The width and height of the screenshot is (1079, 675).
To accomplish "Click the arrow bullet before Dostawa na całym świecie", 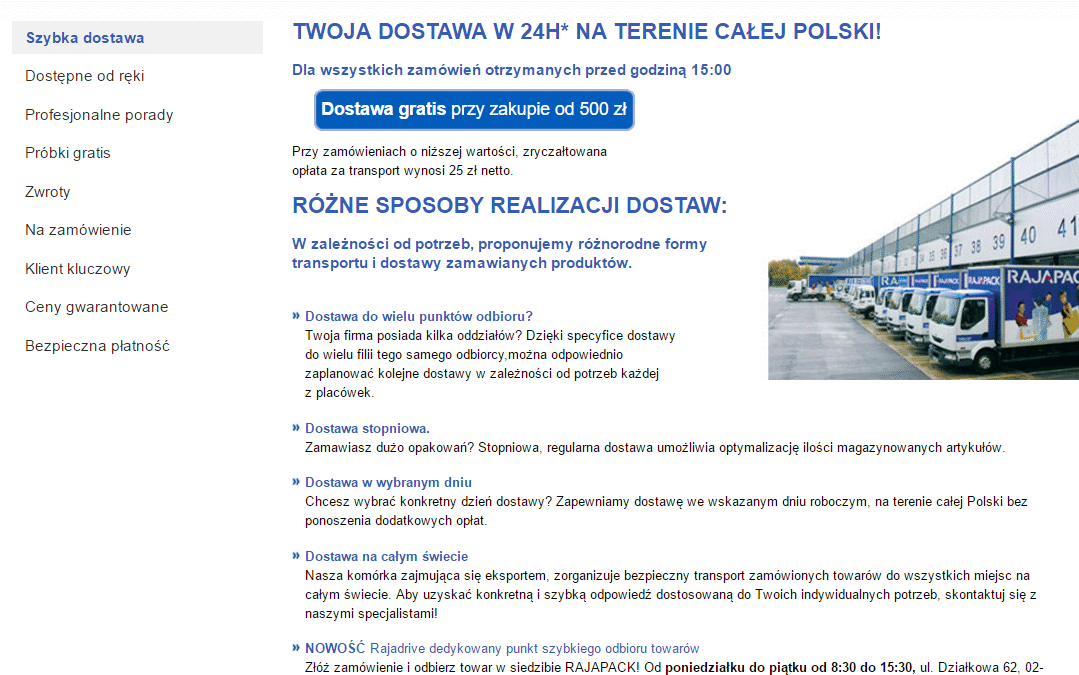I will click(296, 556).
